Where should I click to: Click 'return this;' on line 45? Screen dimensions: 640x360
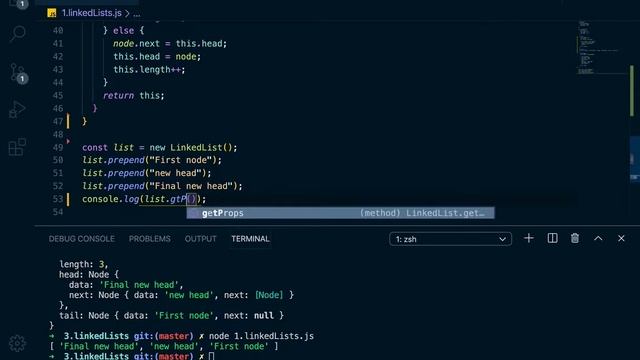[x=133, y=96]
